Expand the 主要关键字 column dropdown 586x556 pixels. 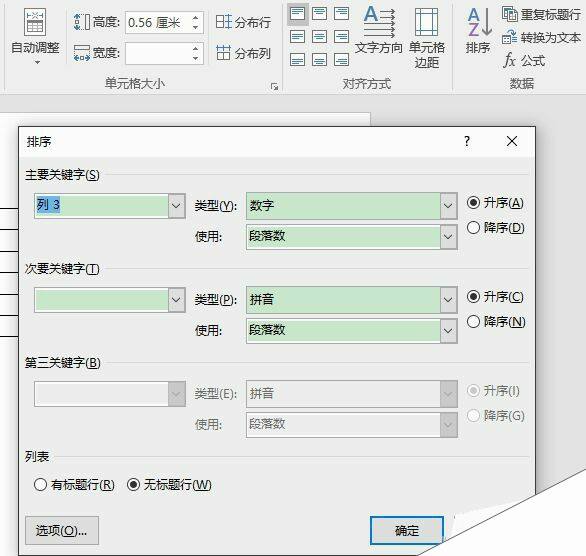[176, 206]
